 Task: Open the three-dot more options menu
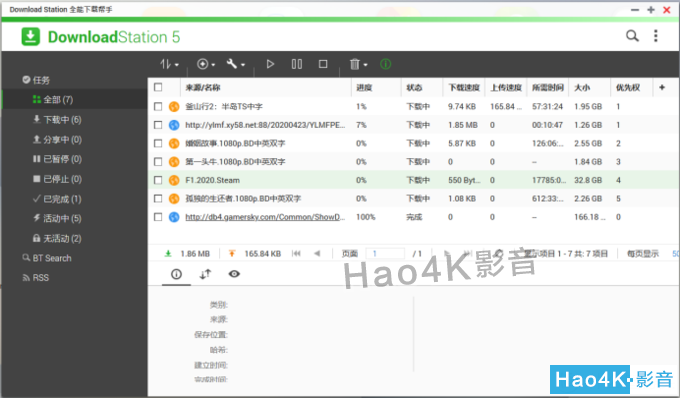pos(656,36)
